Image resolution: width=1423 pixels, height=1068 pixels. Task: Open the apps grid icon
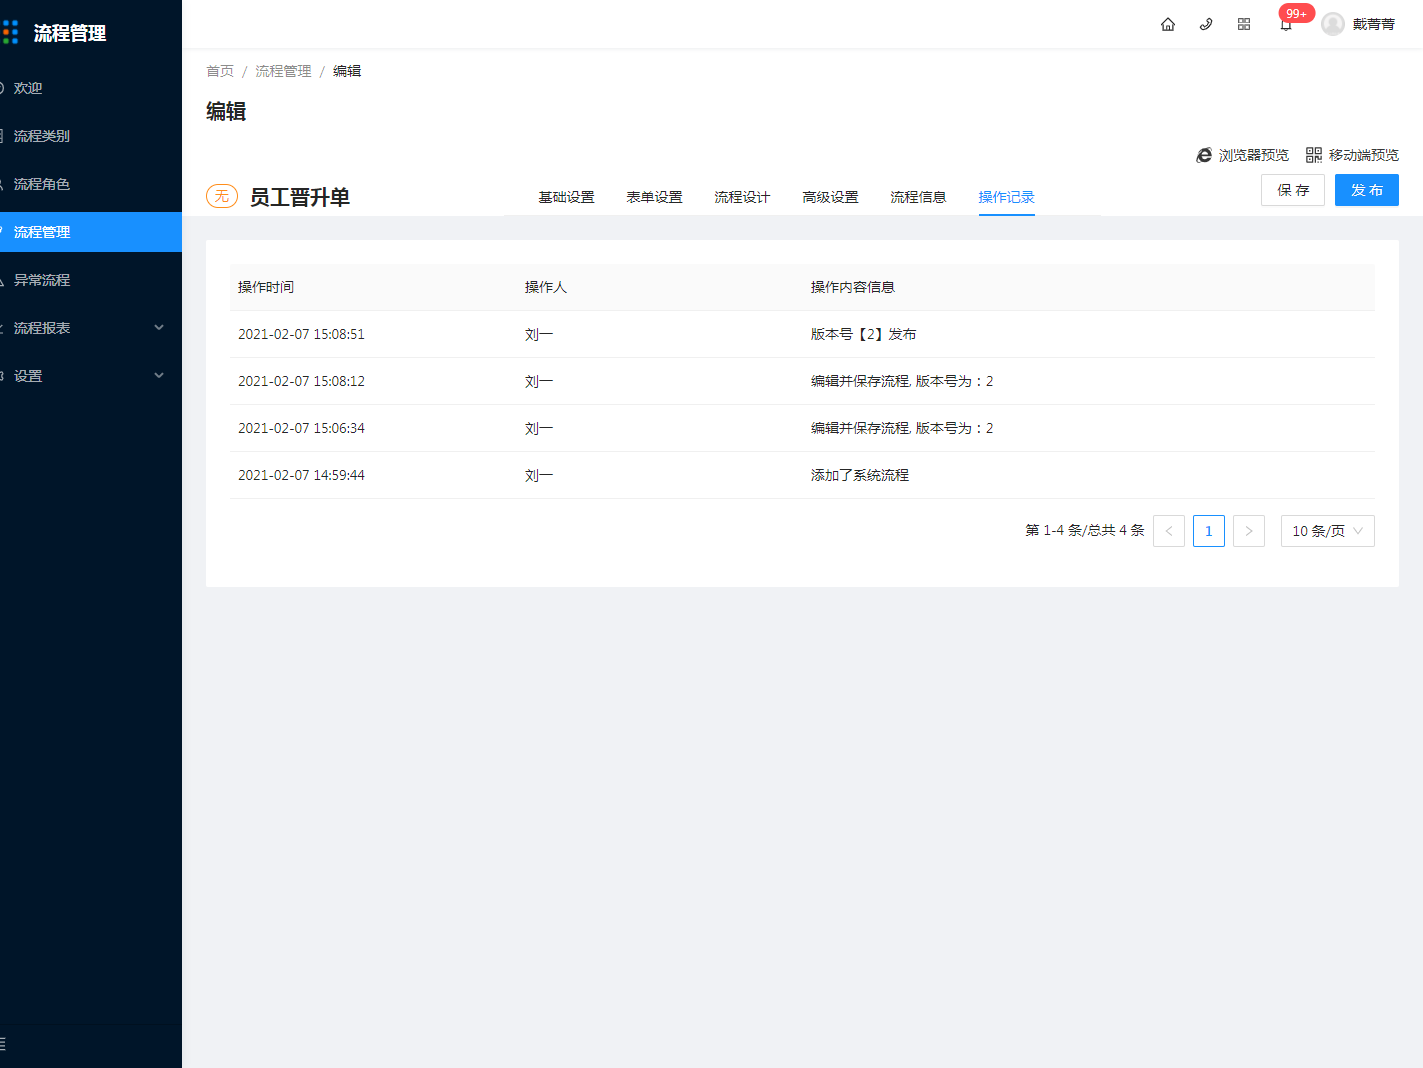(1244, 24)
